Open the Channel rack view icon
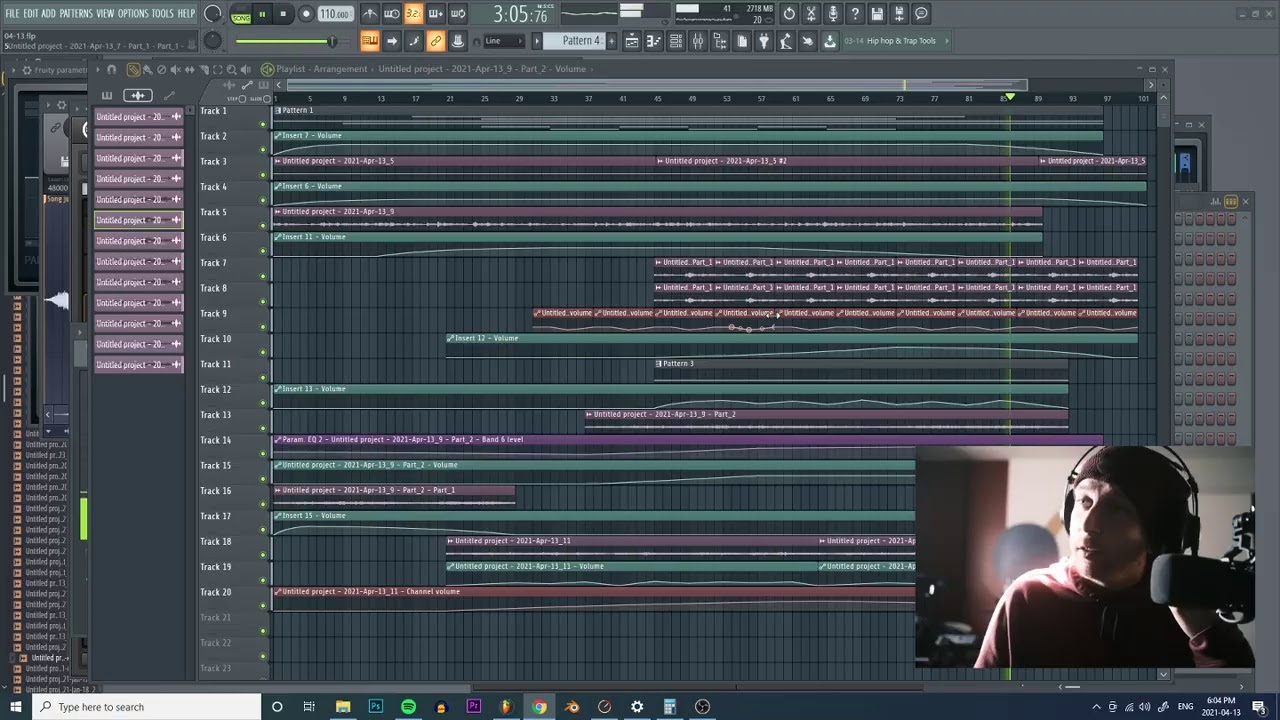 pyautogui.click(x=676, y=41)
